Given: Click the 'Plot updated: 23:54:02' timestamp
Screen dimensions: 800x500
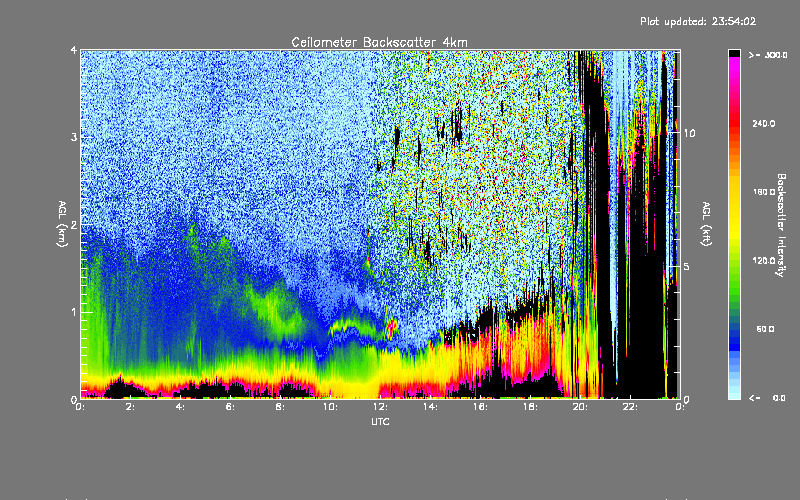Looking at the screenshot, I should [698, 21].
